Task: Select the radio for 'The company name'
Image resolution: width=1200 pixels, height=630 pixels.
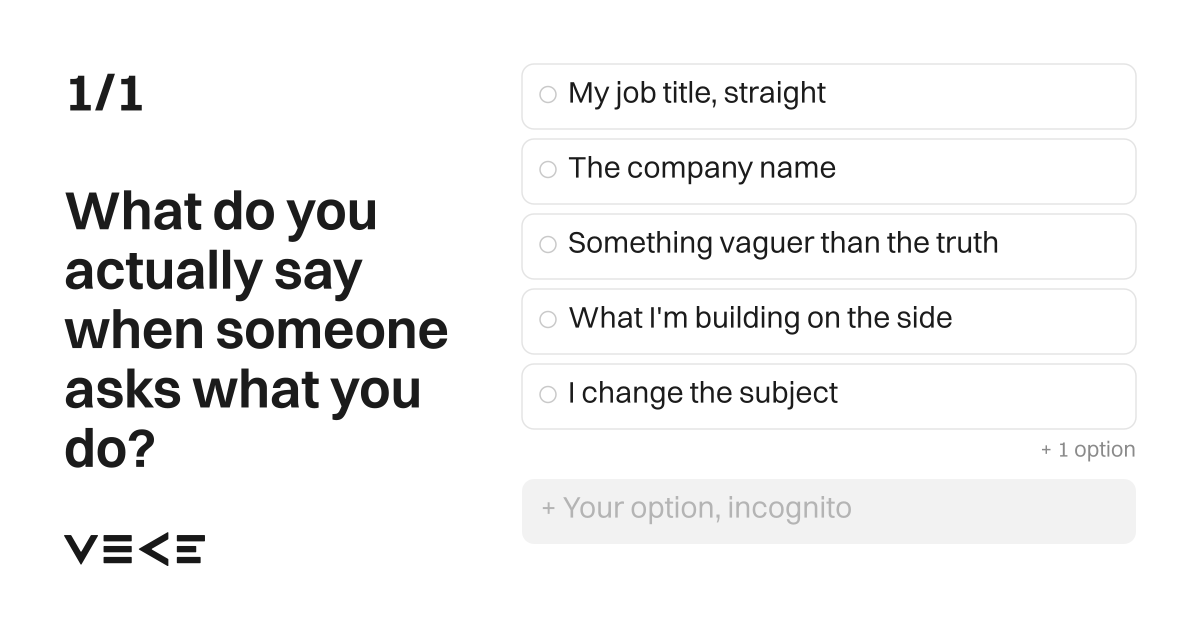Action: pyautogui.click(x=548, y=170)
